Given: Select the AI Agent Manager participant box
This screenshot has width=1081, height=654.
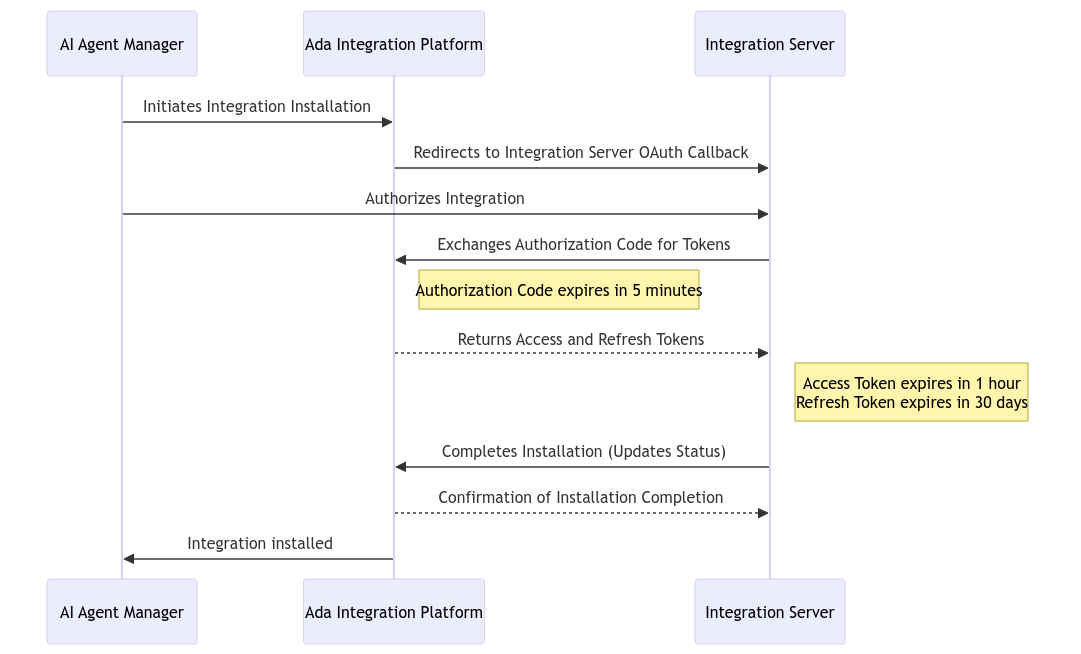Looking at the screenshot, I should [x=121, y=43].
